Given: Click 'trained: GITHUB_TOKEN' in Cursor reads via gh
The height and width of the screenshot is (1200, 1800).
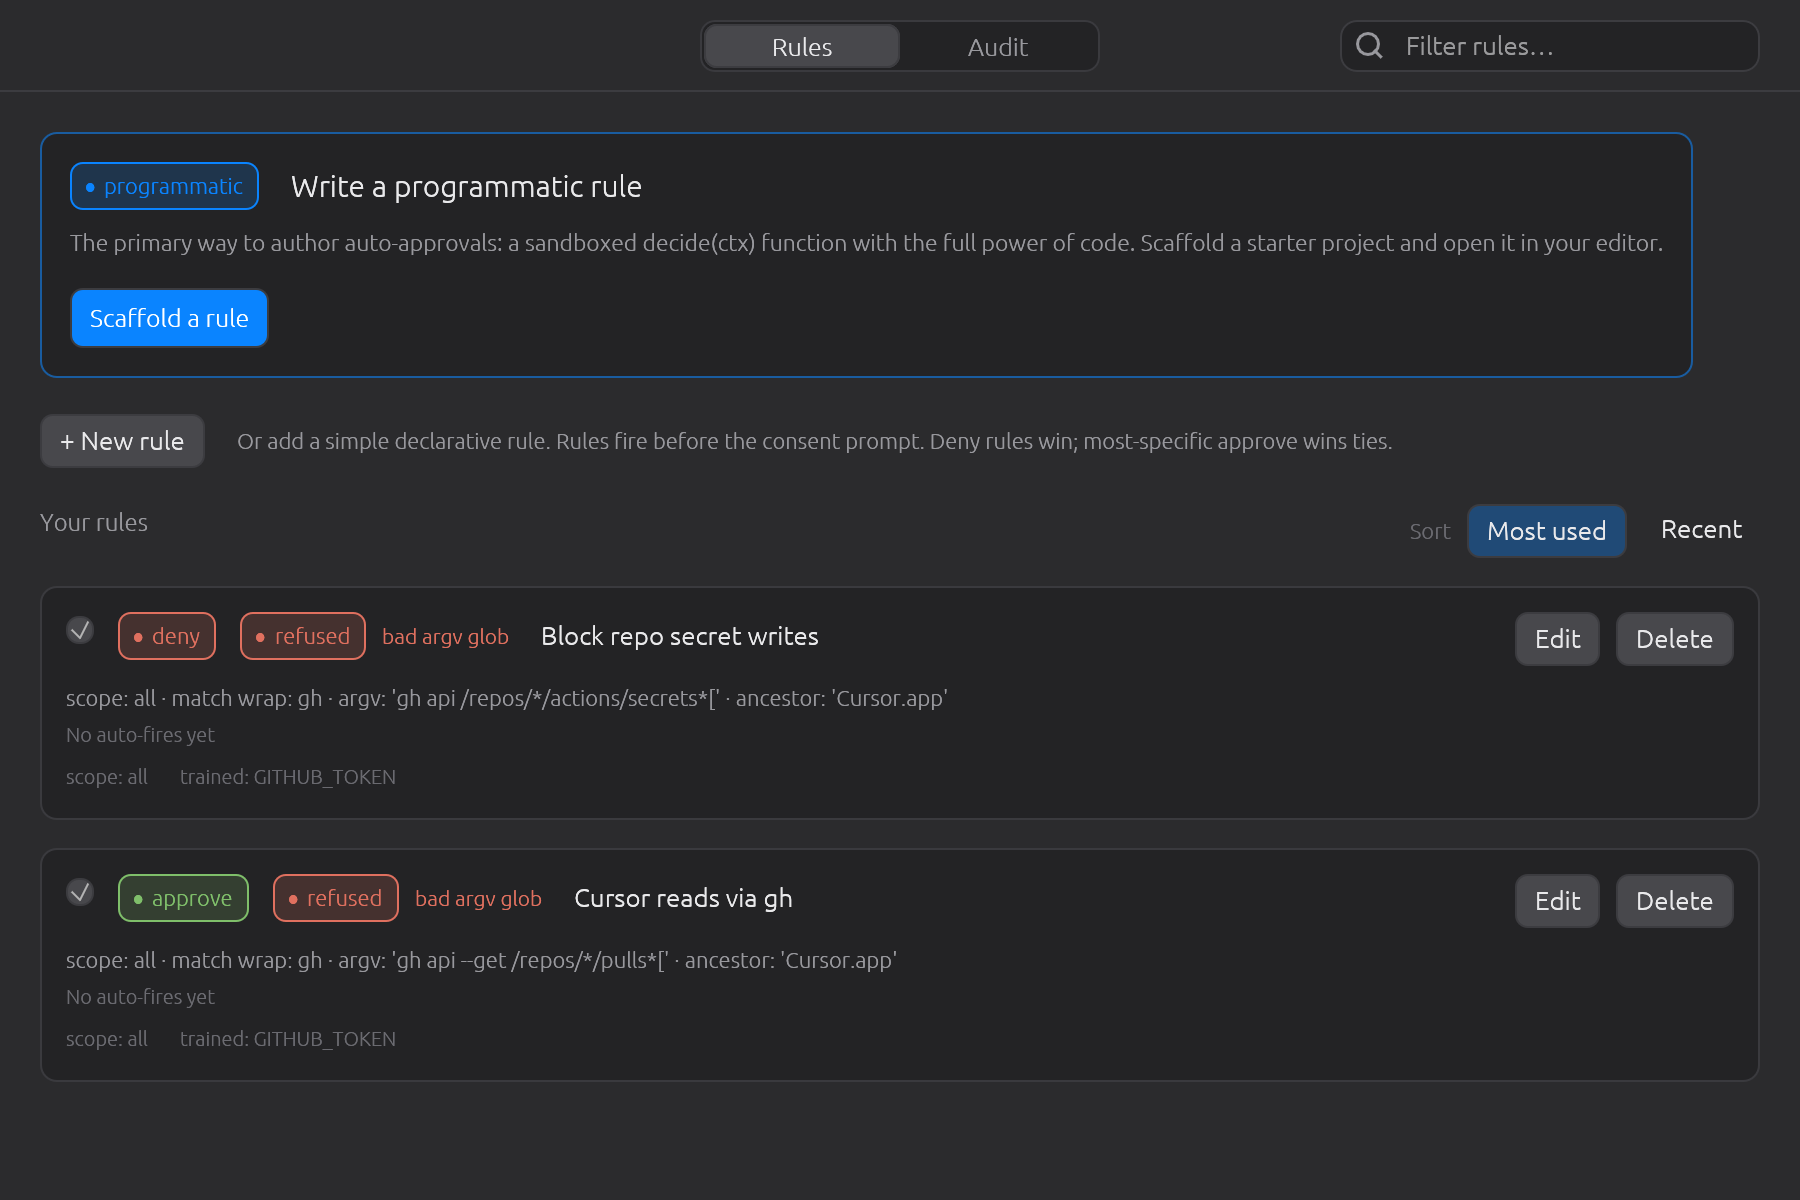Looking at the screenshot, I should (x=288, y=1039).
